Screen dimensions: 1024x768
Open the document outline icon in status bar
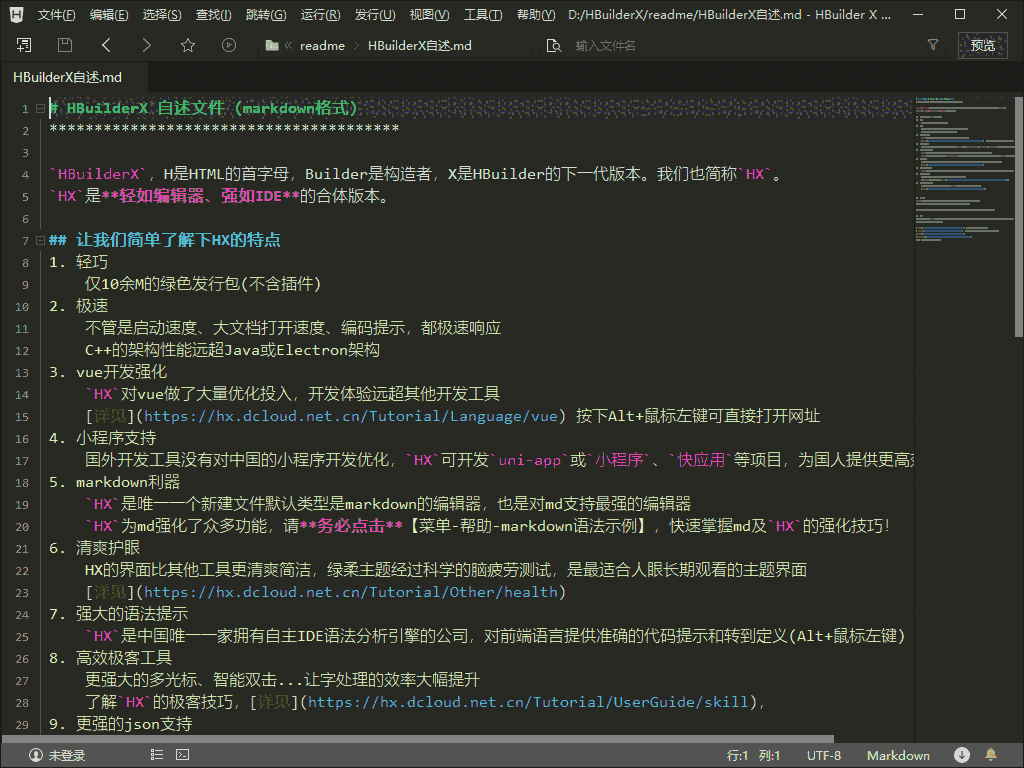pyautogui.click(x=157, y=755)
